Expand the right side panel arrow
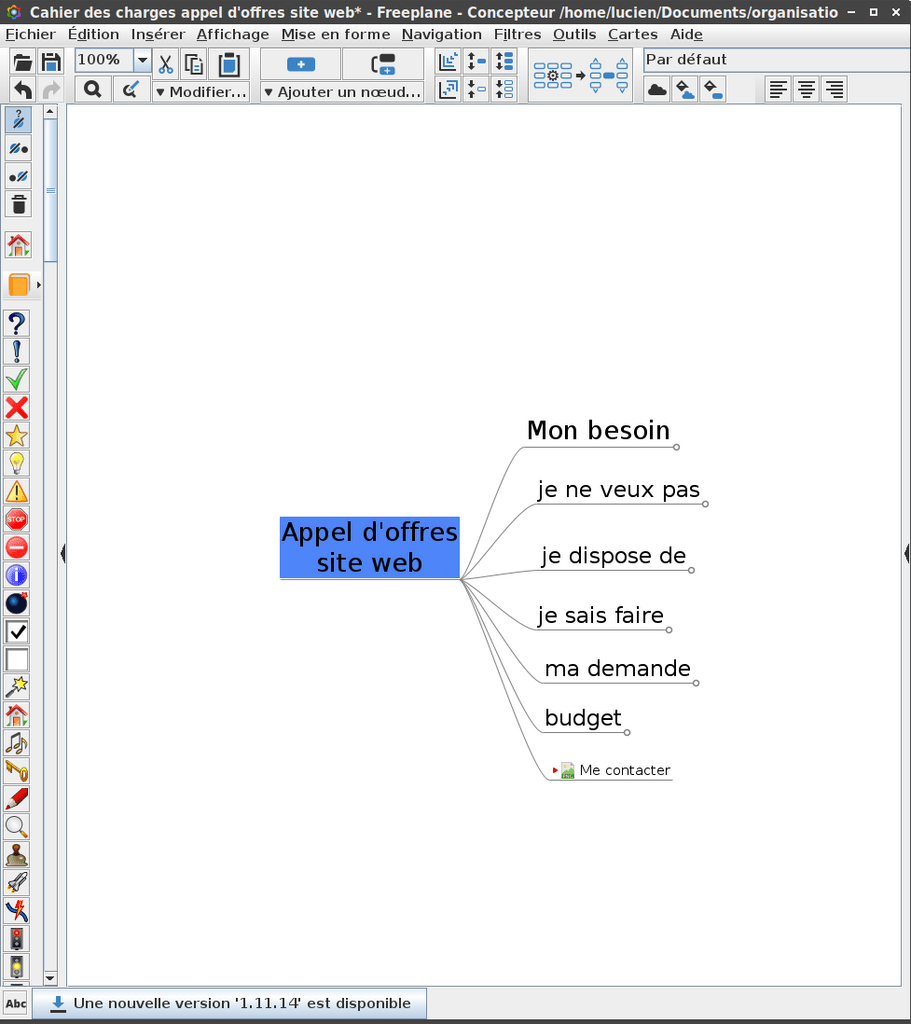The image size is (911, 1024). click(x=906, y=553)
